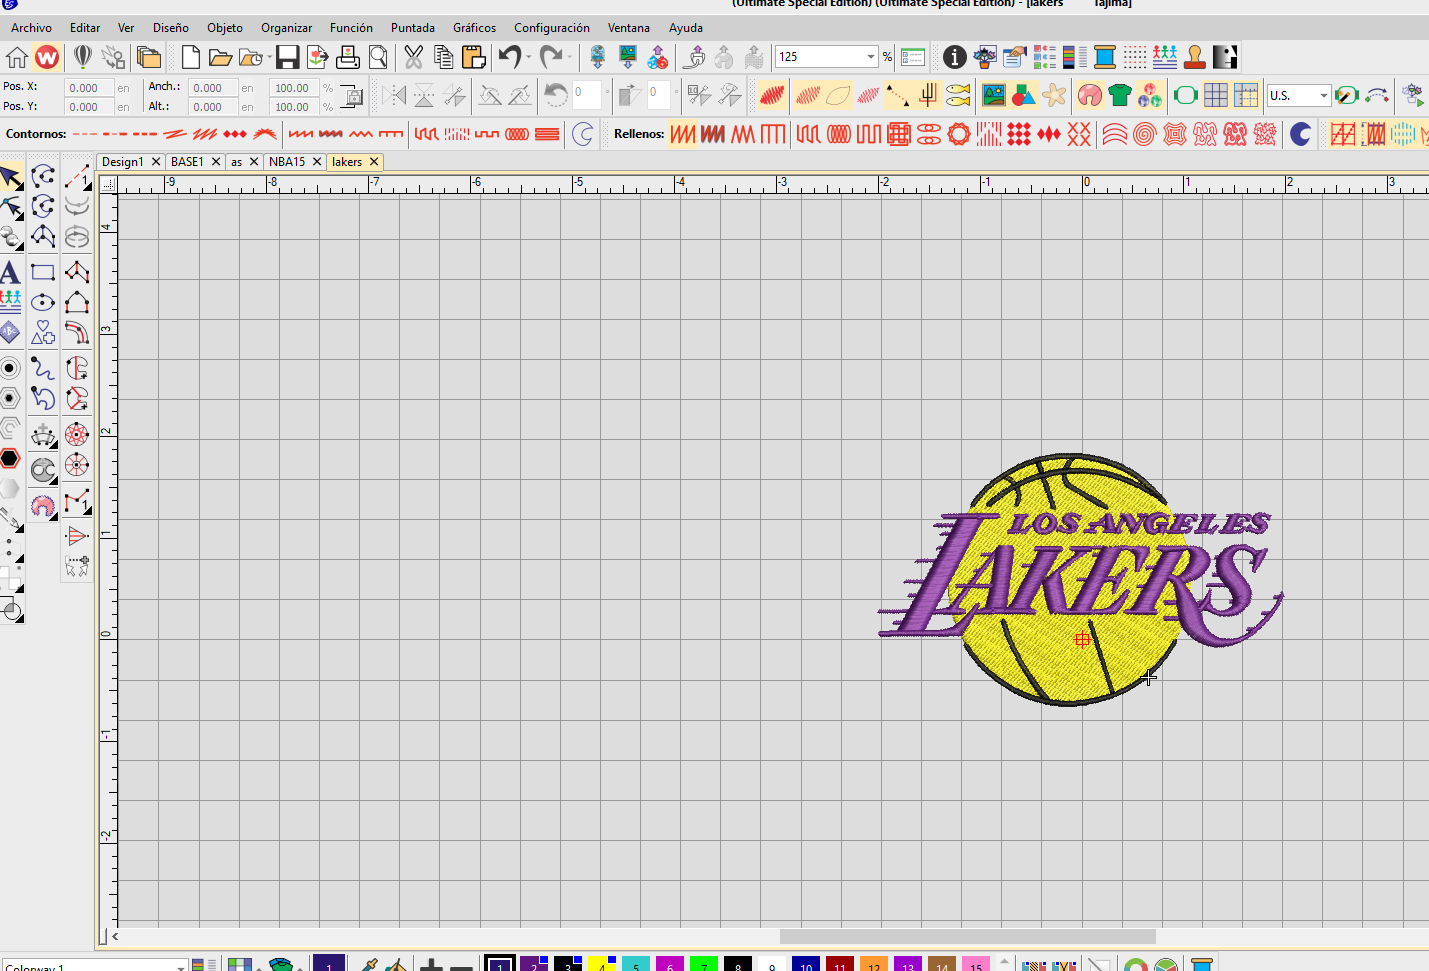This screenshot has width=1429, height=971.
Task: Toggle the show hoop button
Action: tap(1186, 95)
